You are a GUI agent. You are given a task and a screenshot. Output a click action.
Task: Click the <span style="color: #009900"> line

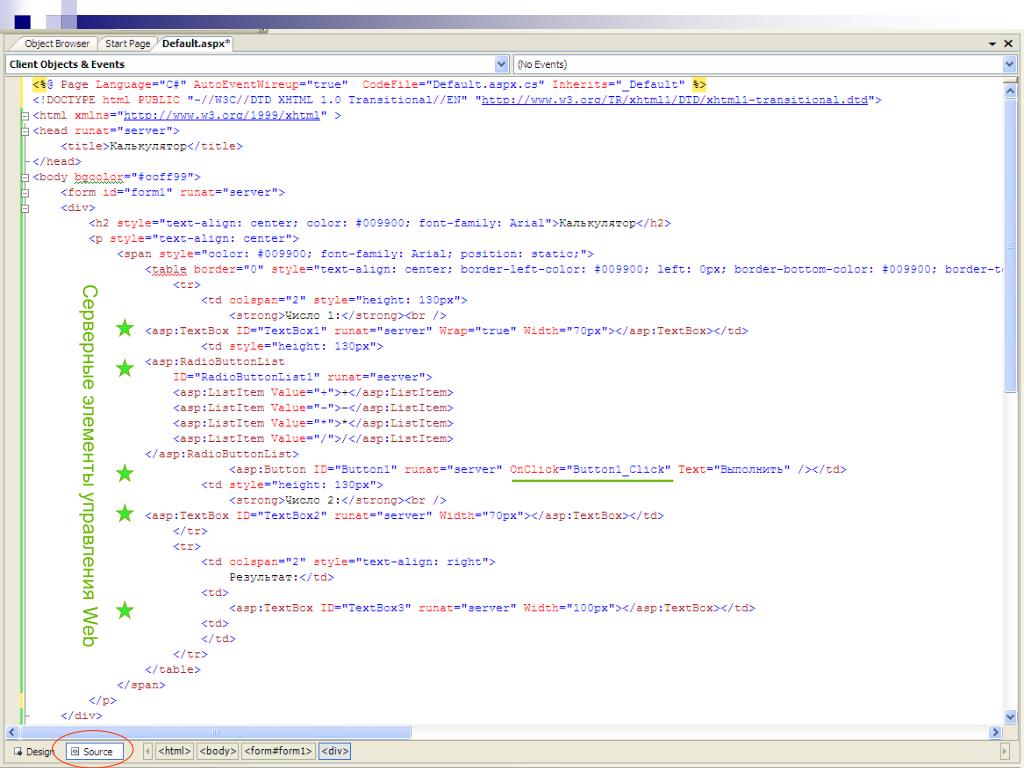click(x=355, y=254)
